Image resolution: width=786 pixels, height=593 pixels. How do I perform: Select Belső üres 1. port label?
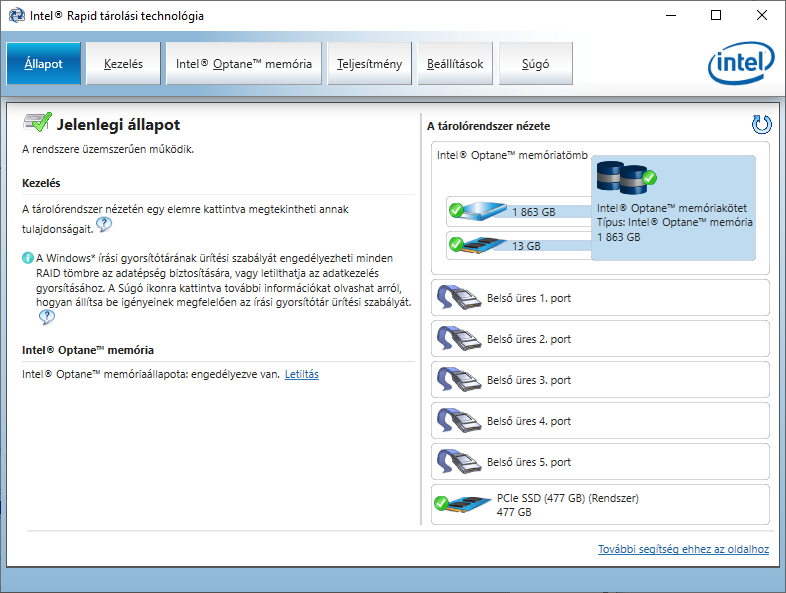coord(529,298)
